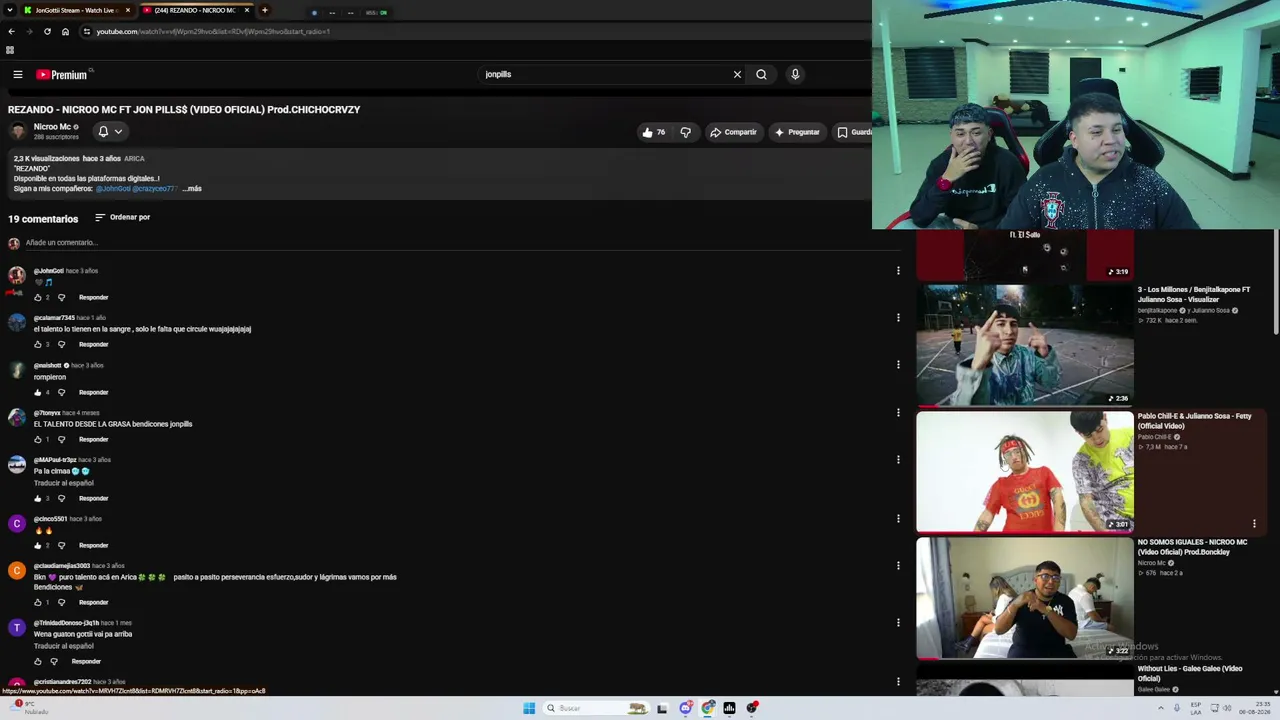Close the REZANDO YouTube tab
Image resolution: width=1280 pixels, height=720 pixels.
pyautogui.click(x=247, y=10)
